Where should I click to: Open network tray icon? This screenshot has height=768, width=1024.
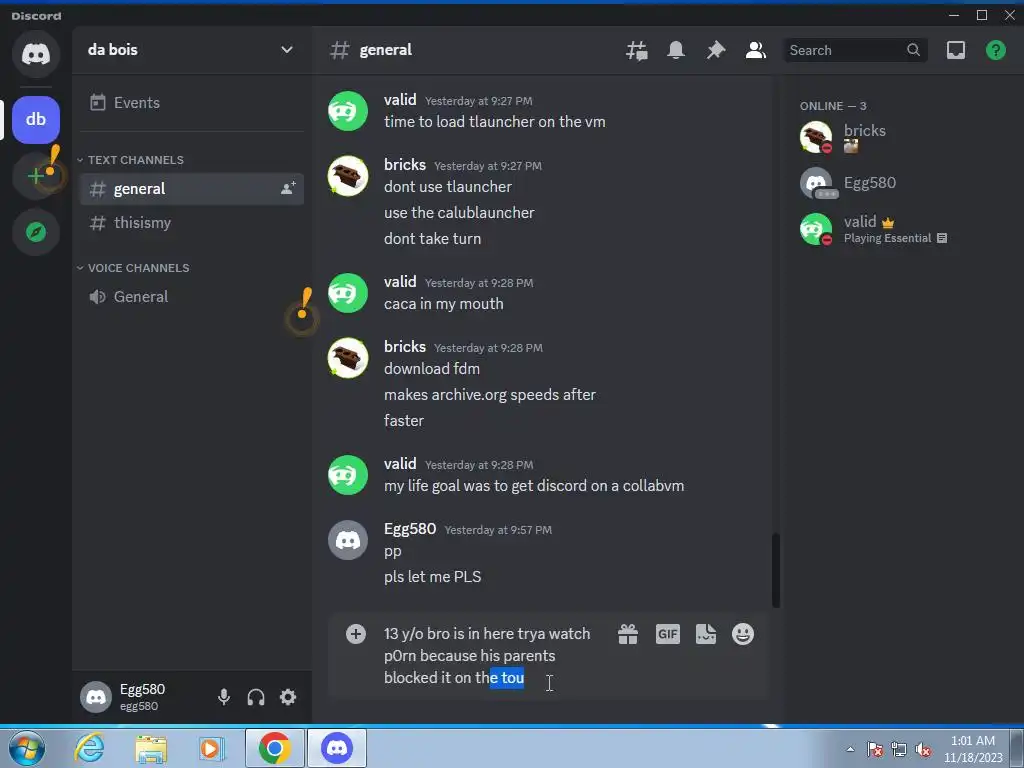point(899,749)
